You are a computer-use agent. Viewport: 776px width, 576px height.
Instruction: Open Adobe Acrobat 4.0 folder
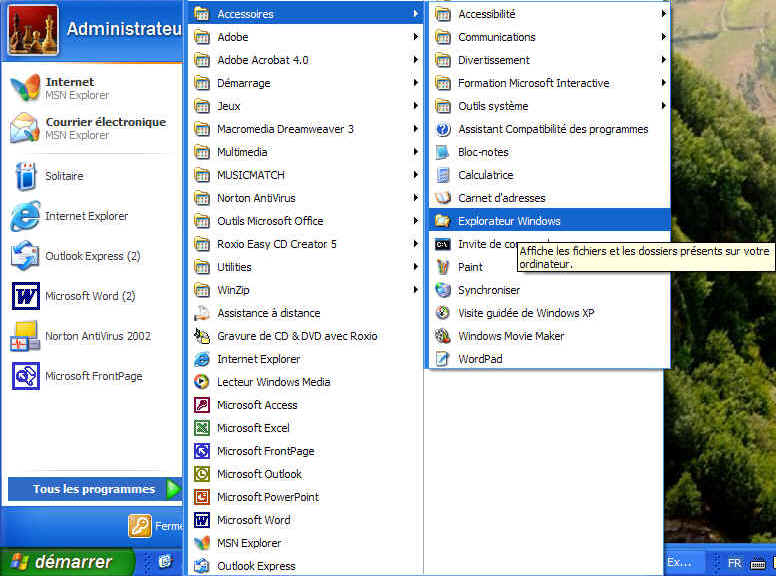click(306, 60)
